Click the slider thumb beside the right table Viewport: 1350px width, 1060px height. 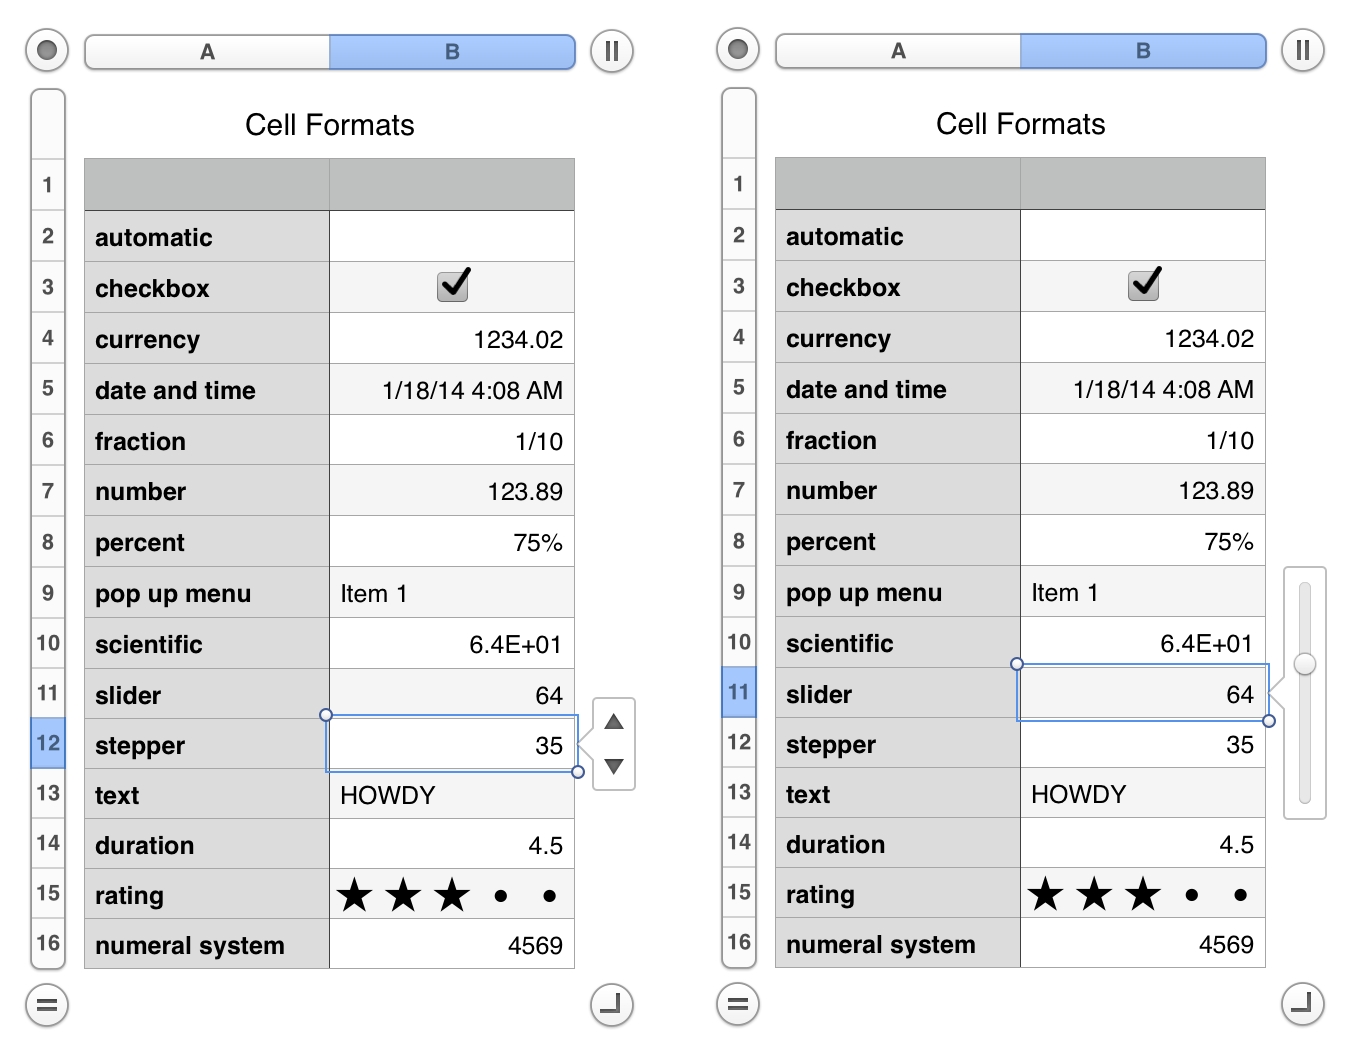pyautogui.click(x=1305, y=664)
